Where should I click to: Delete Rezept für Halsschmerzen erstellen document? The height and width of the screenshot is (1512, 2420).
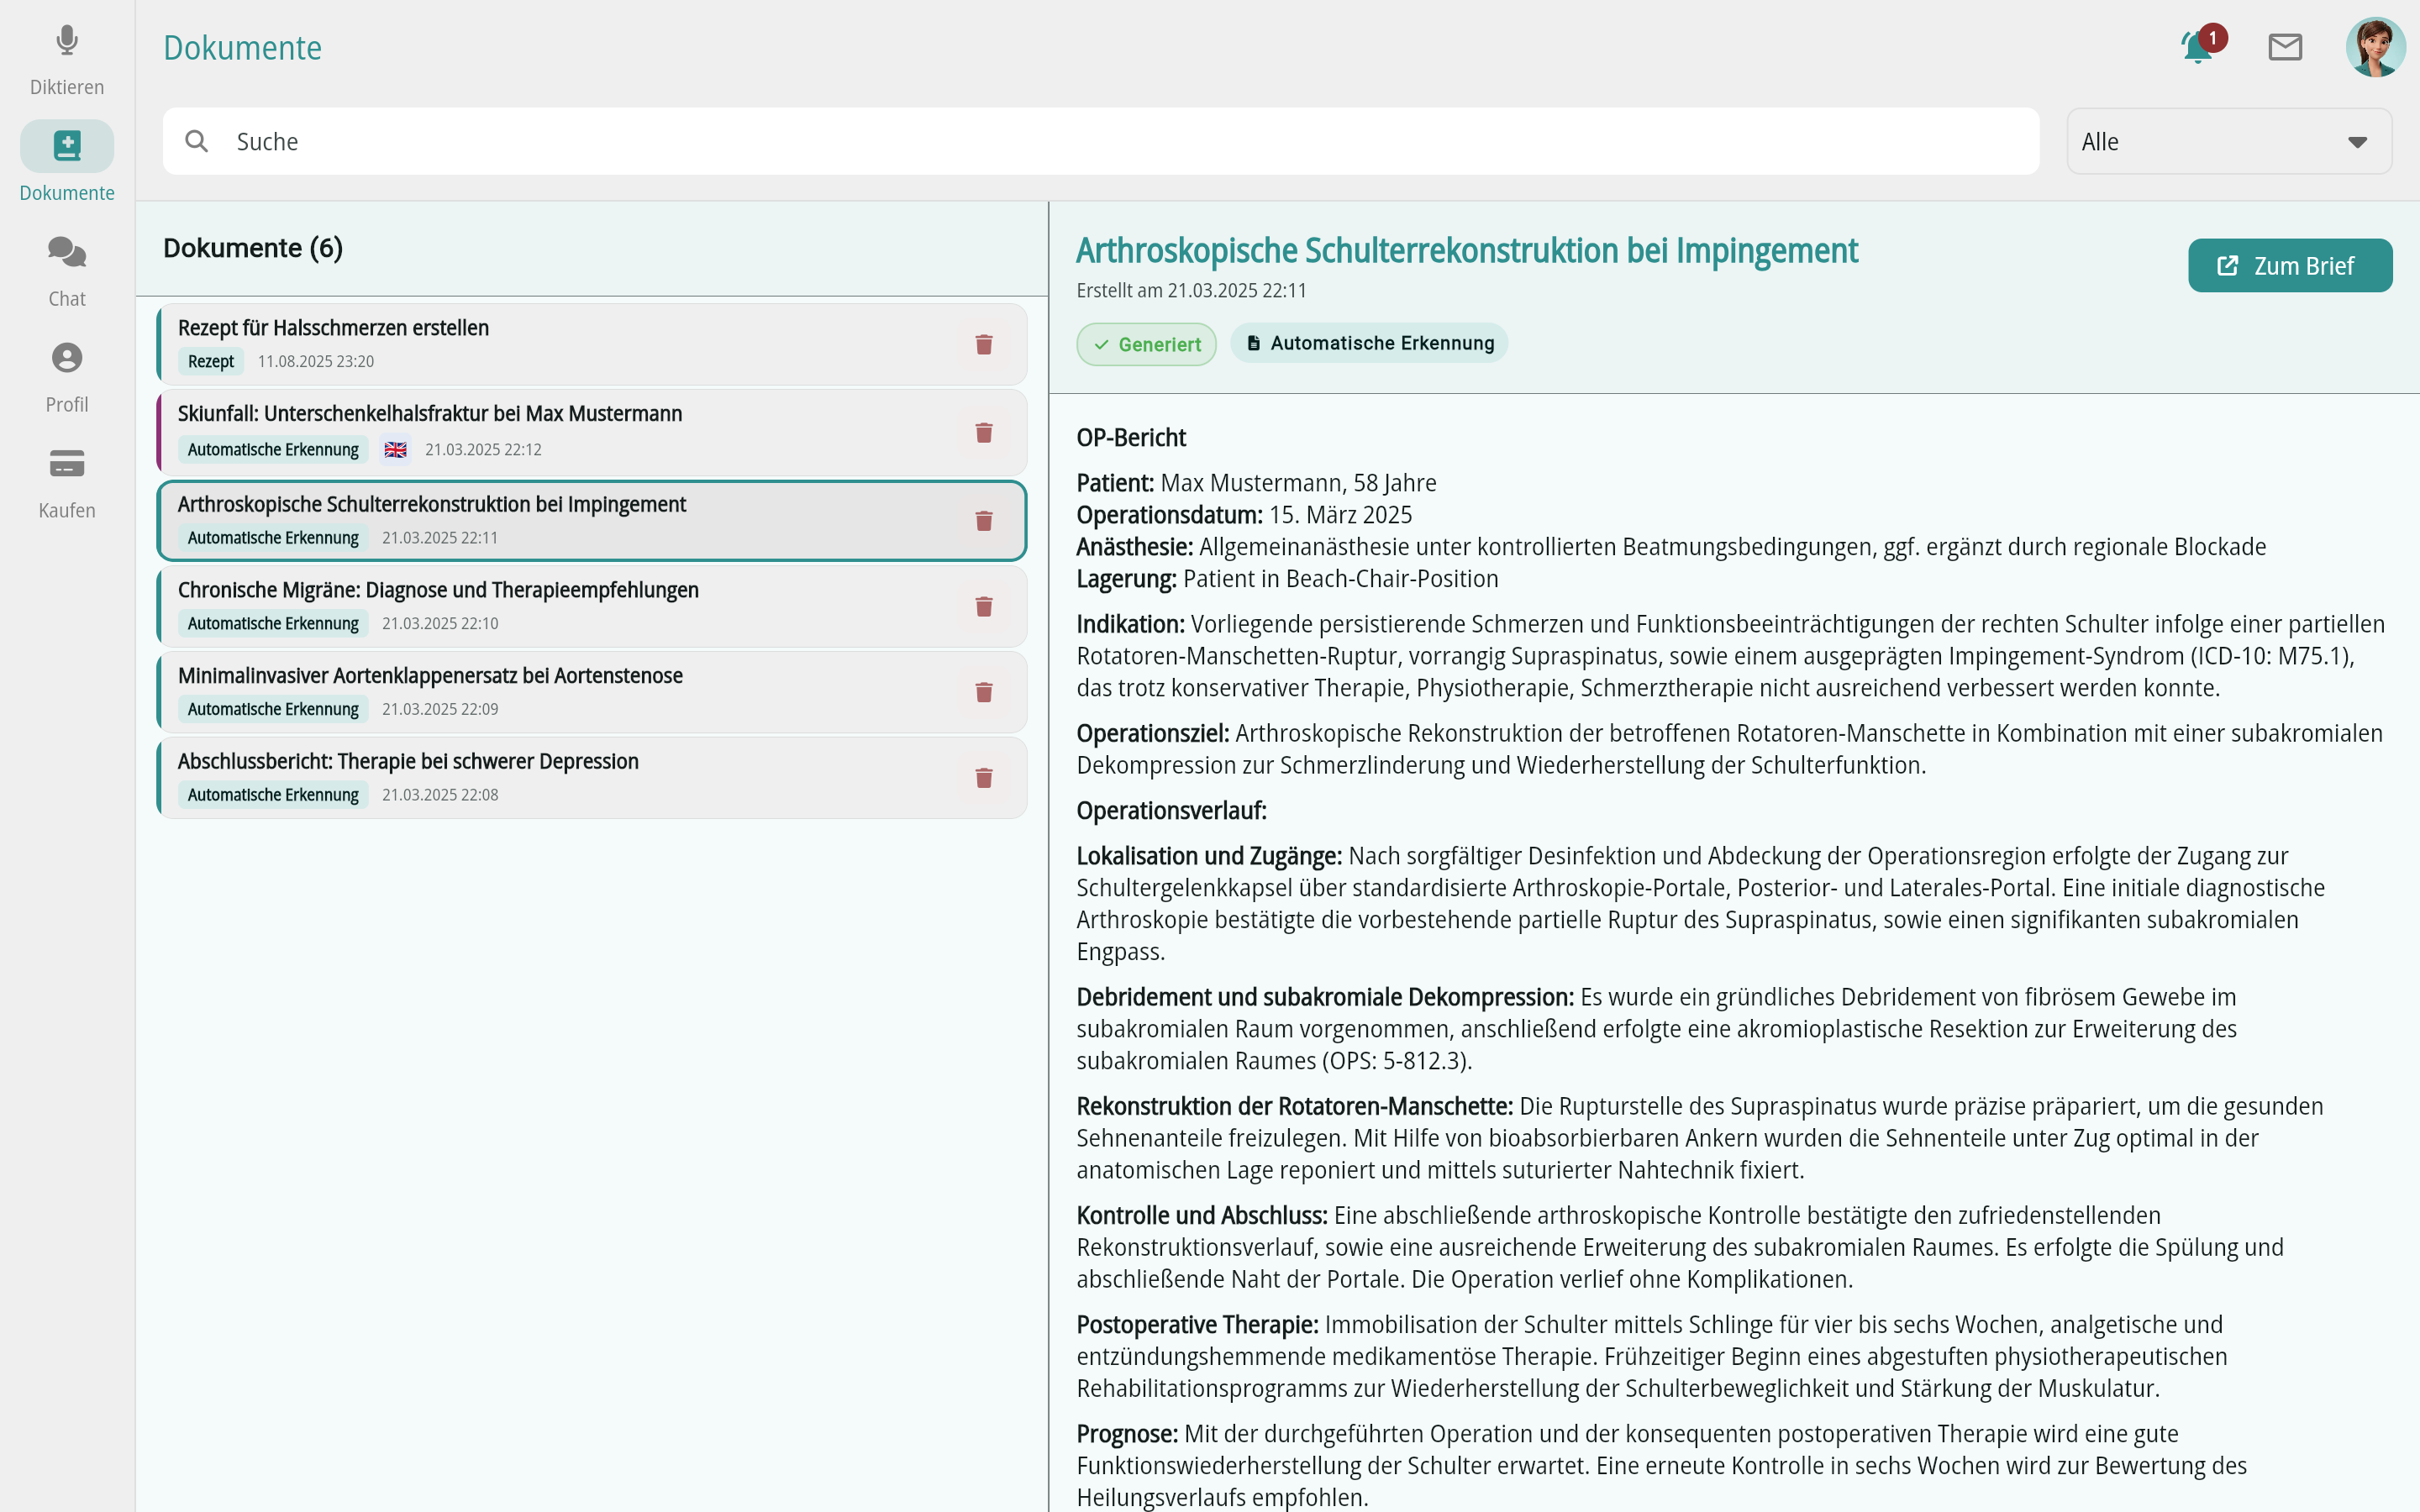tap(984, 344)
